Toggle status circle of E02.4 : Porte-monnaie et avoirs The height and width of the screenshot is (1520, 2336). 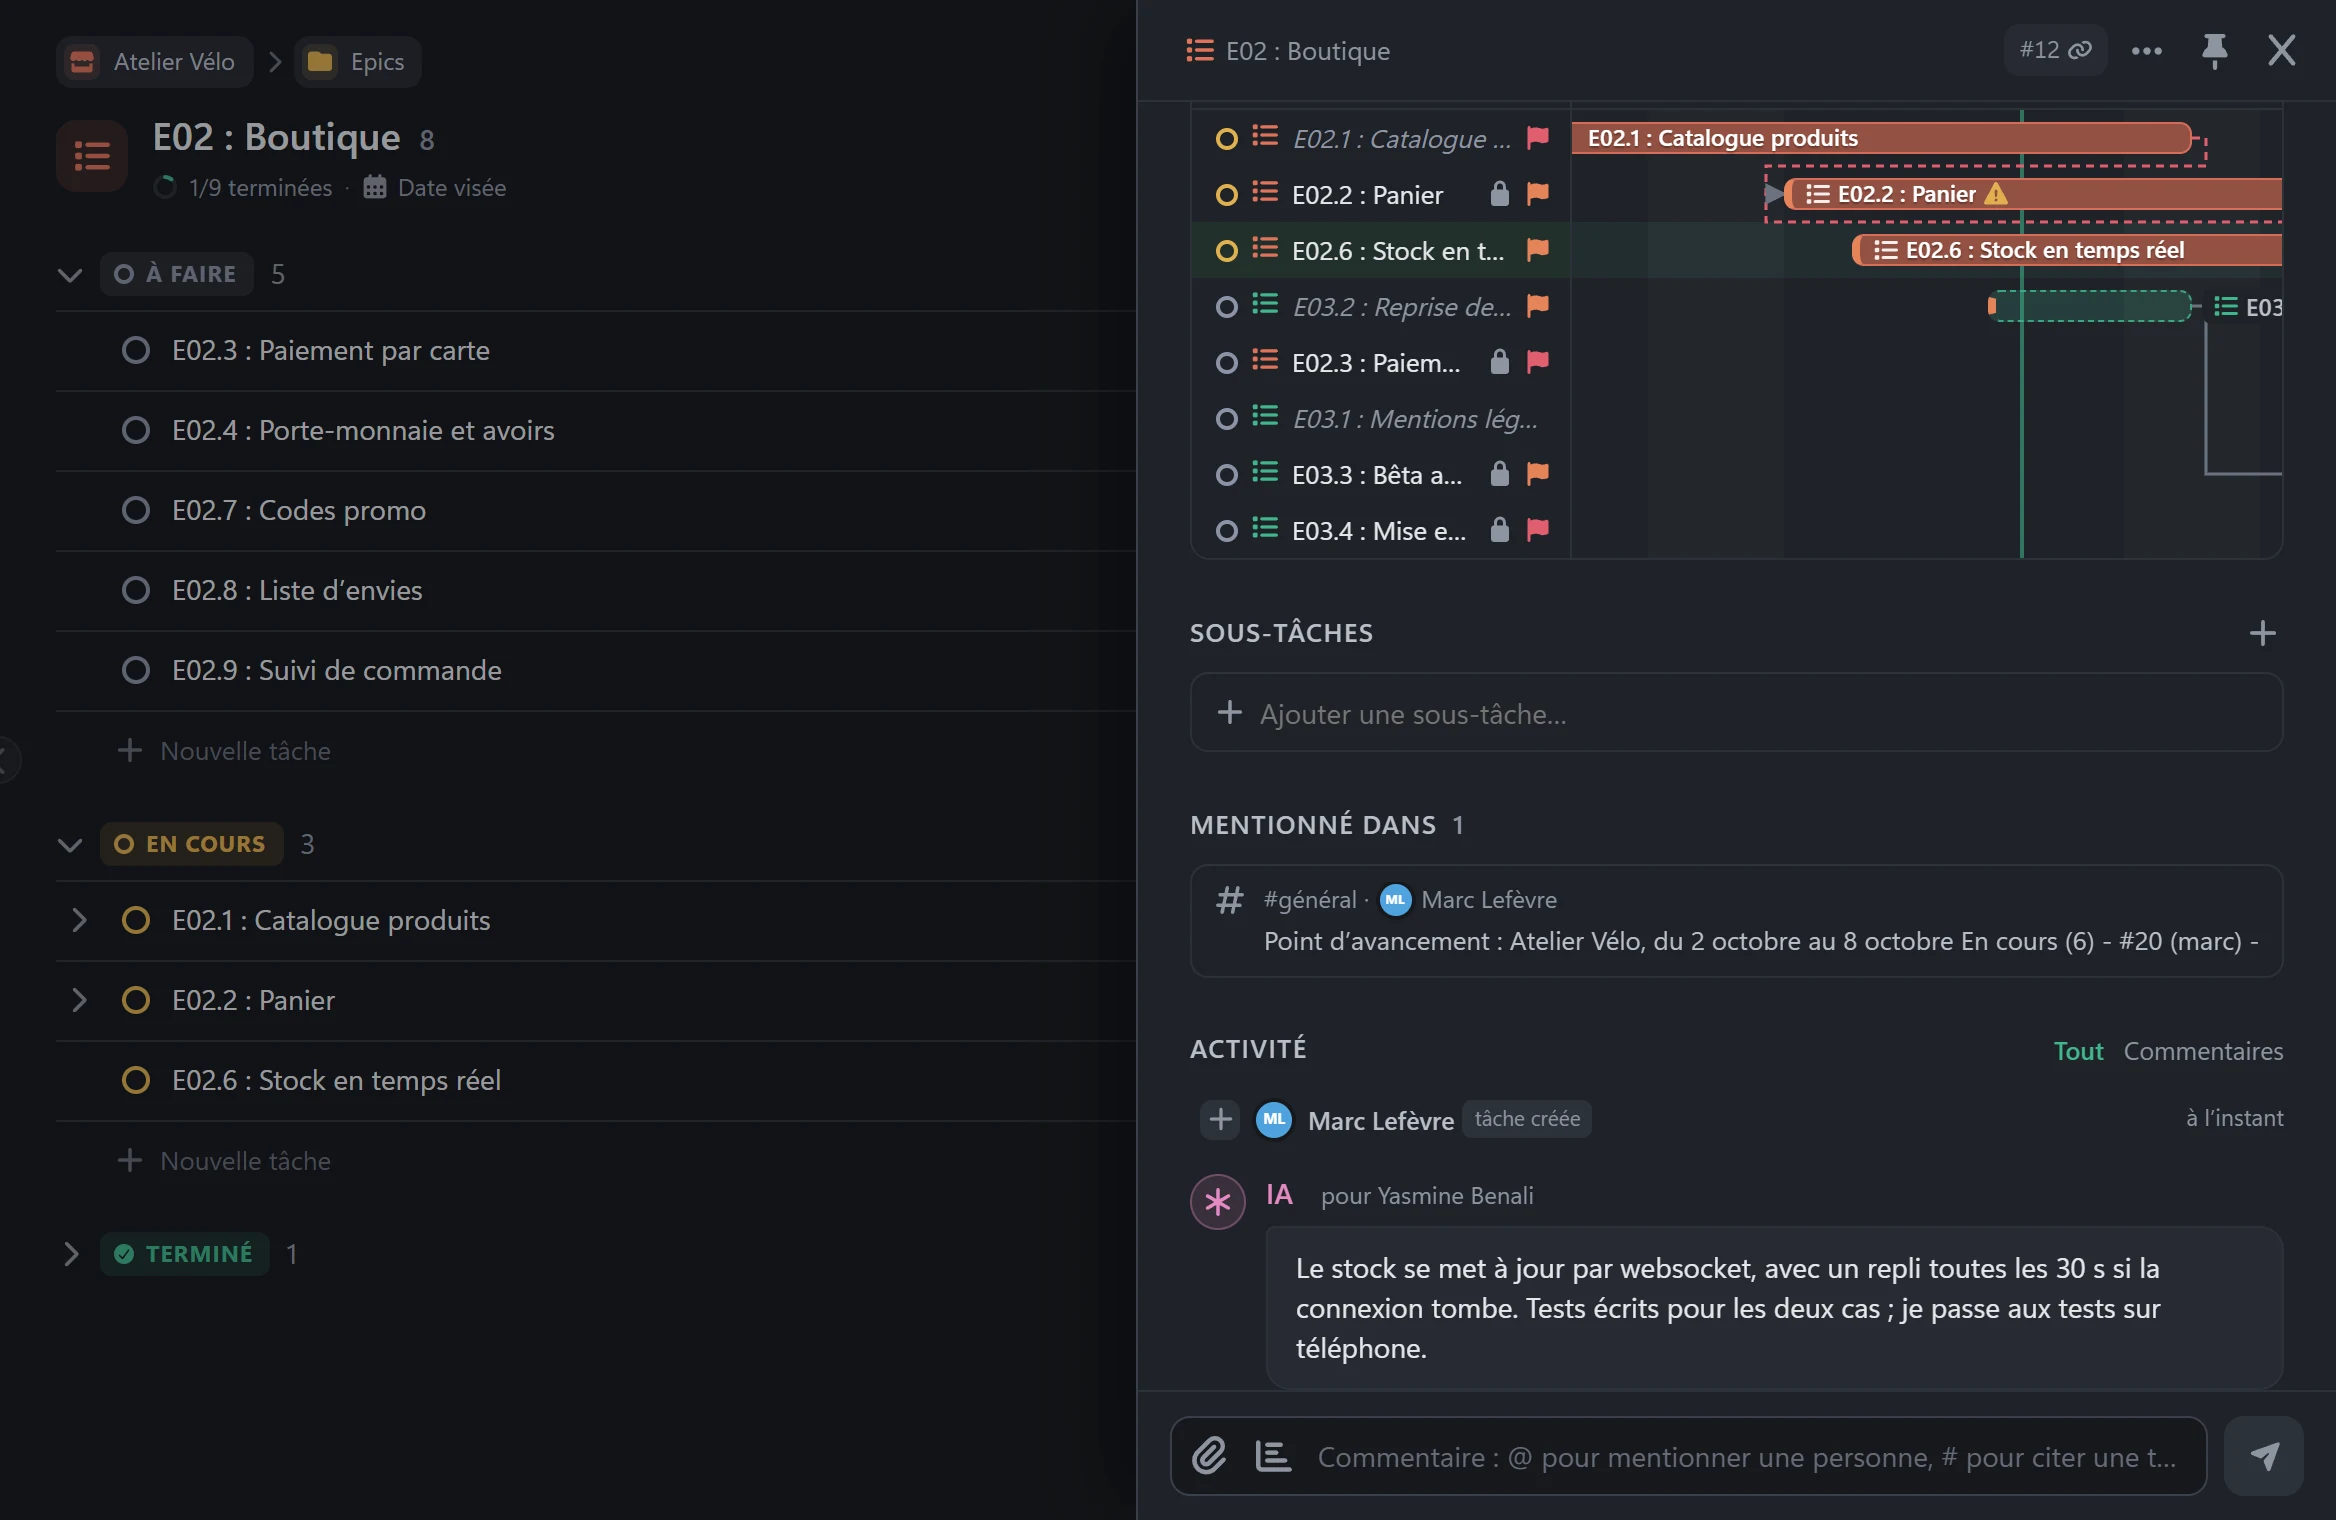tap(135, 430)
